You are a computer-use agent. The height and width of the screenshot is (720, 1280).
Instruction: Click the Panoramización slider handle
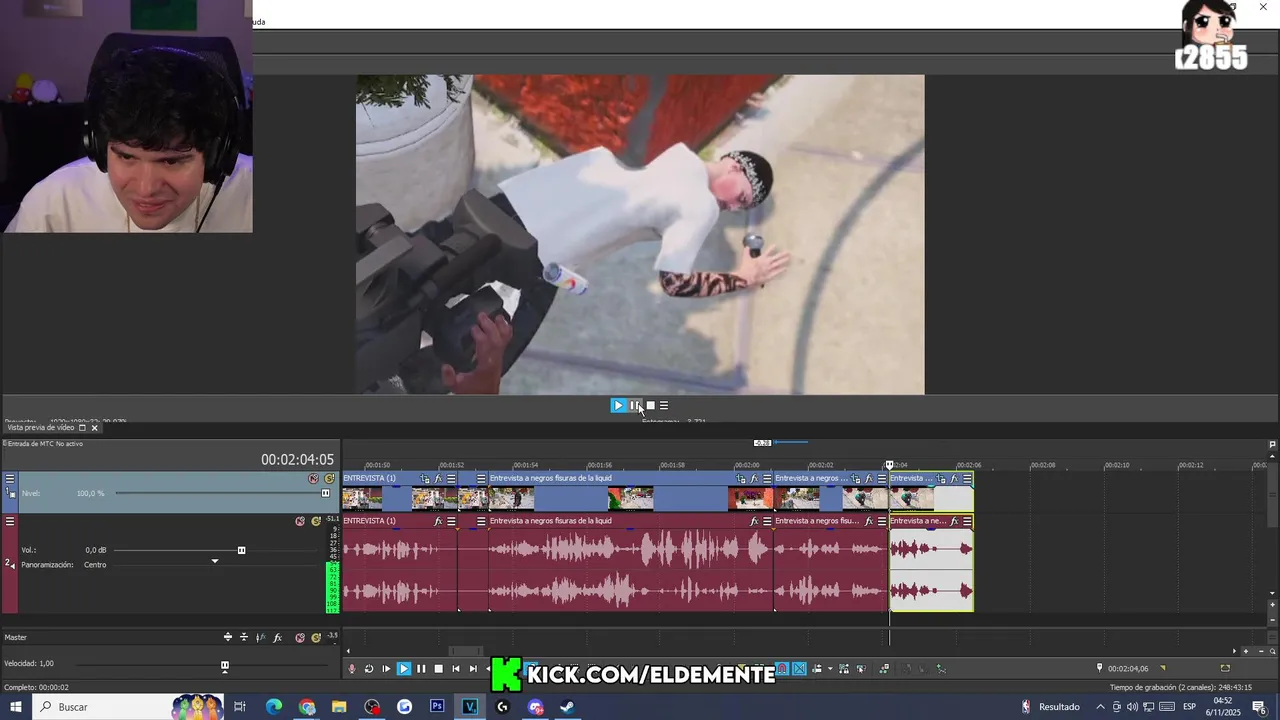click(214, 562)
